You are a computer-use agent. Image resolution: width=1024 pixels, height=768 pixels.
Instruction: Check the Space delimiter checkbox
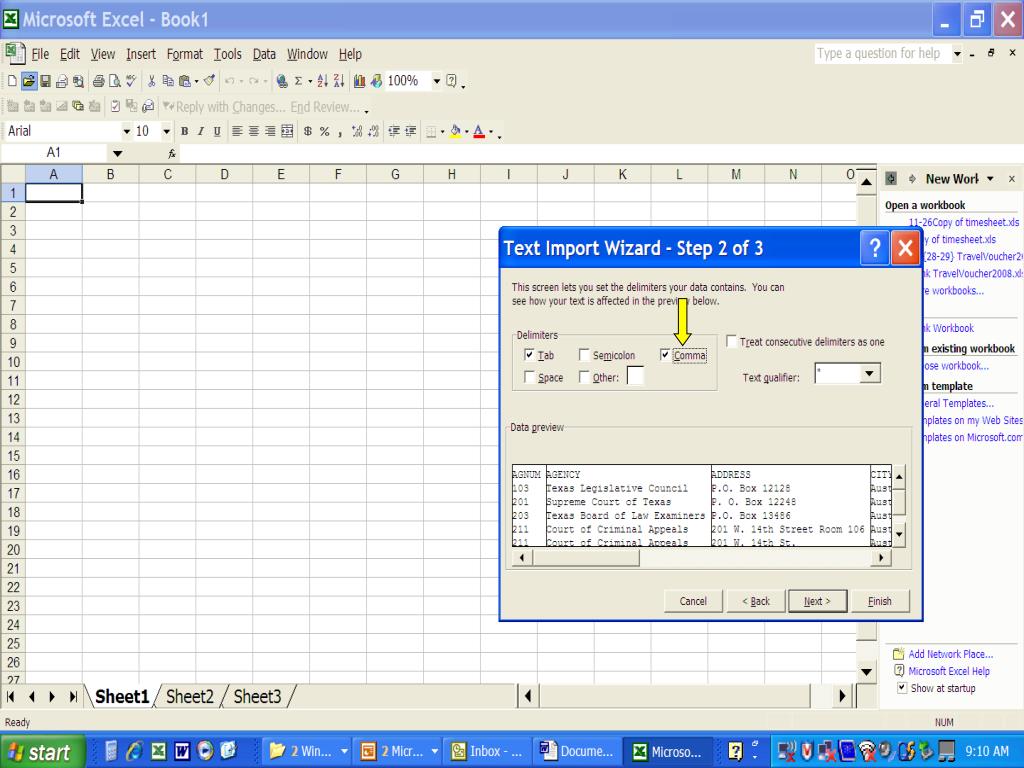pos(530,377)
